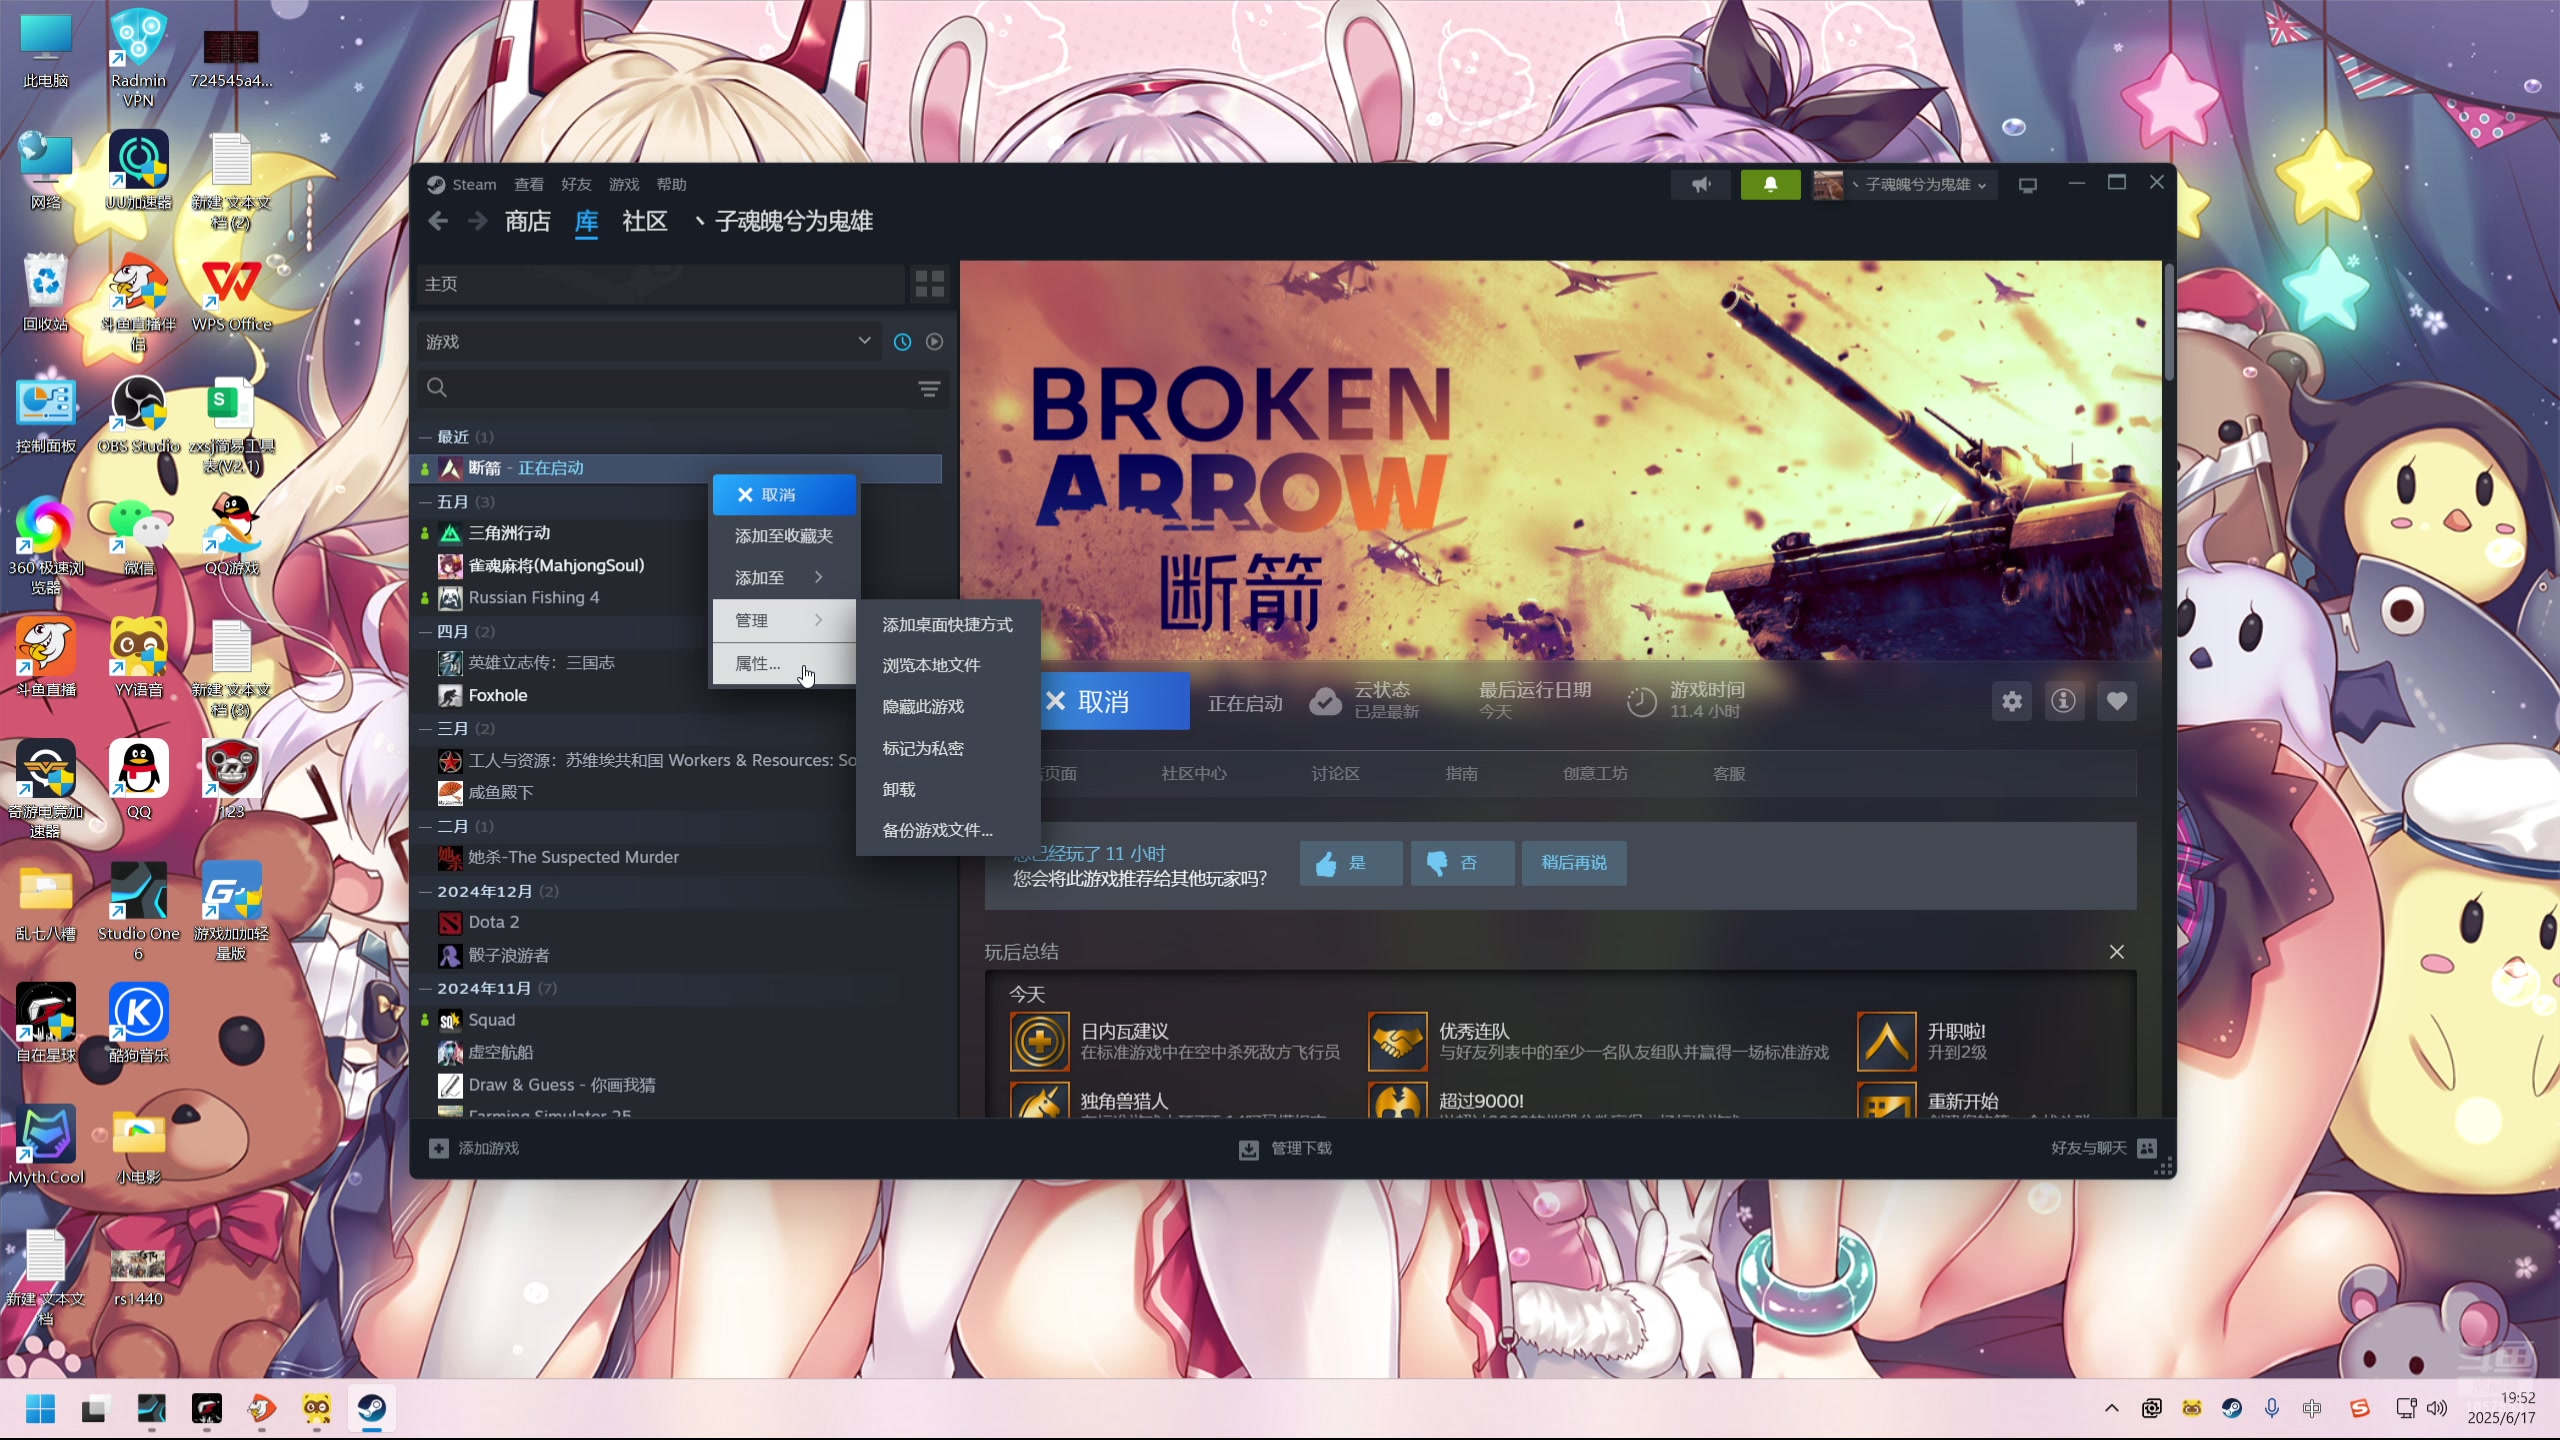Open the 好友 menu

pyautogui.click(x=576, y=185)
